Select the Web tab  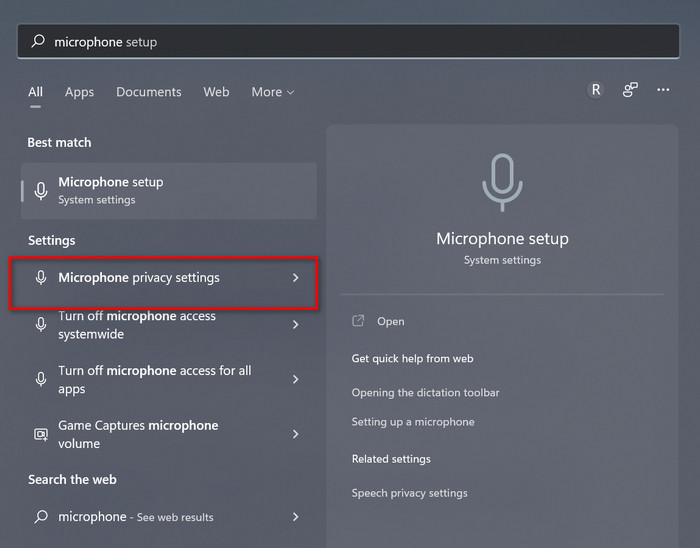coord(217,92)
